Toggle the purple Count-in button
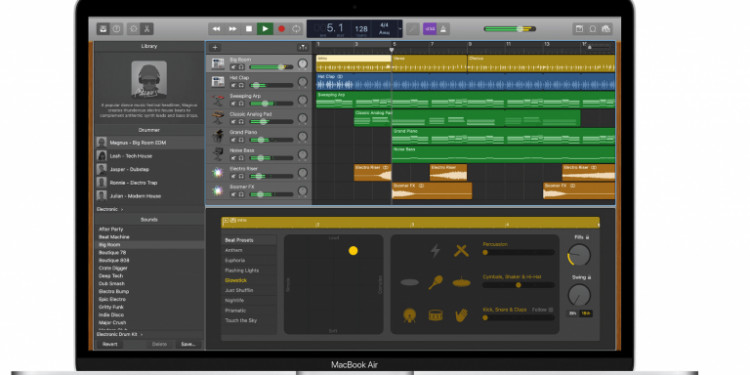 [x=430, y=29]
